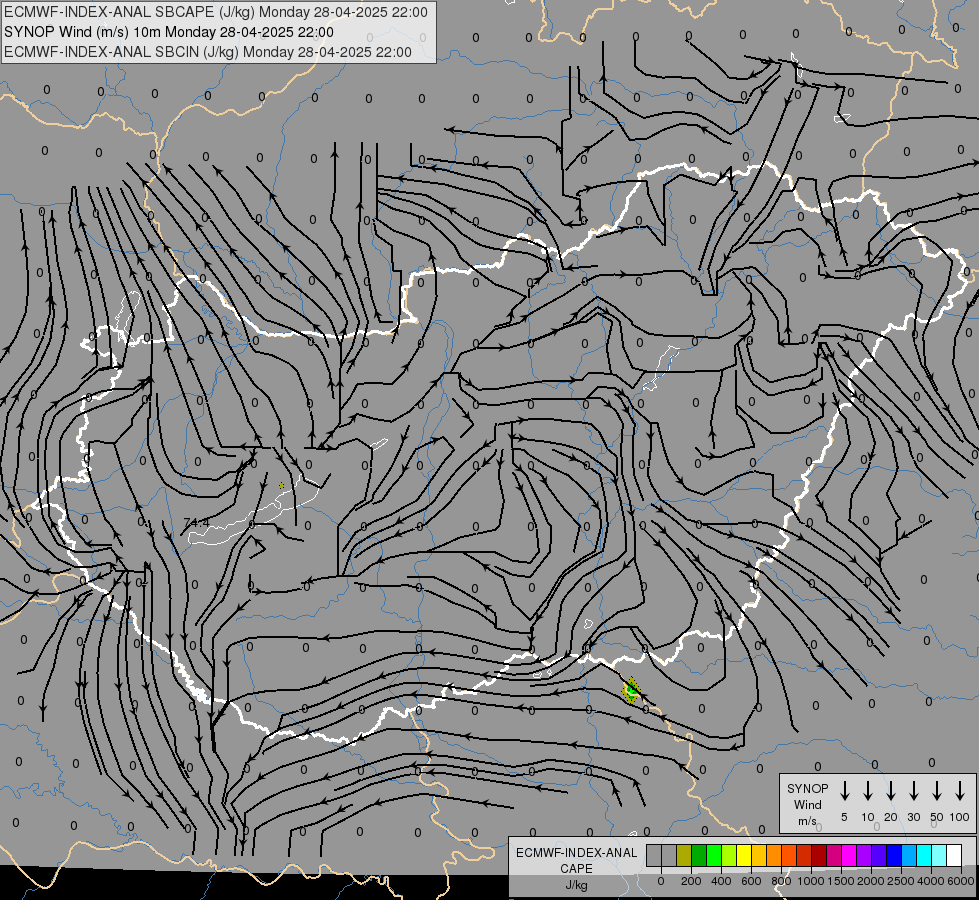Select the pale cyan swatch right of 4000
Viewport: 979px width, 900px height.
click(x=938, y=855)
